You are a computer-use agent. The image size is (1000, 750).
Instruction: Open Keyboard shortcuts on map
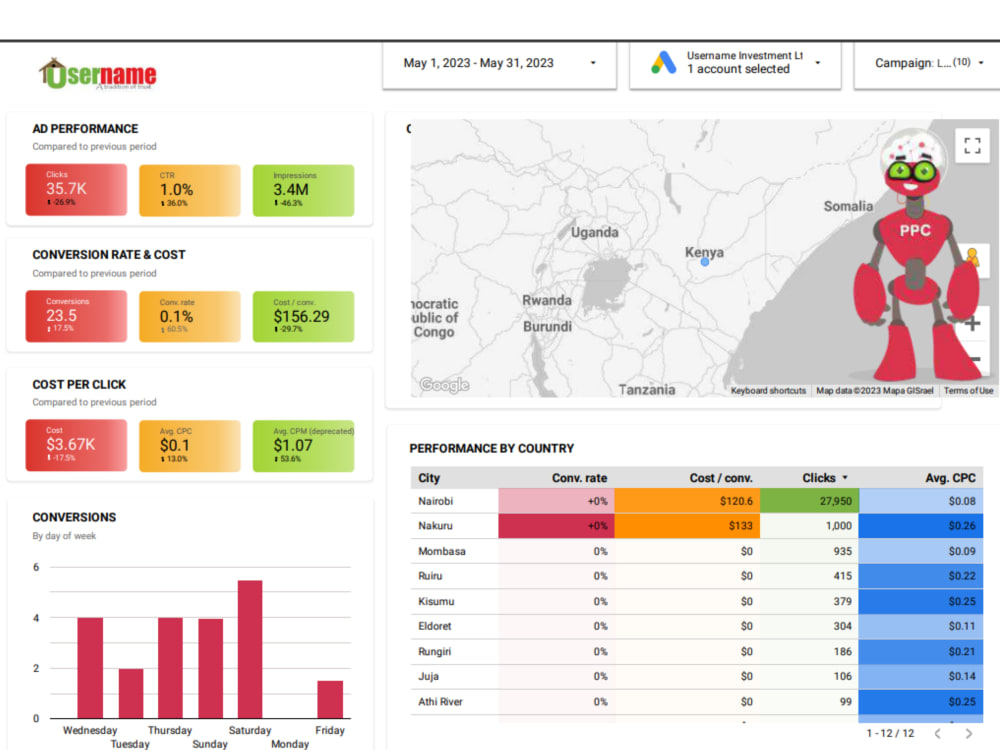[768, 390]
